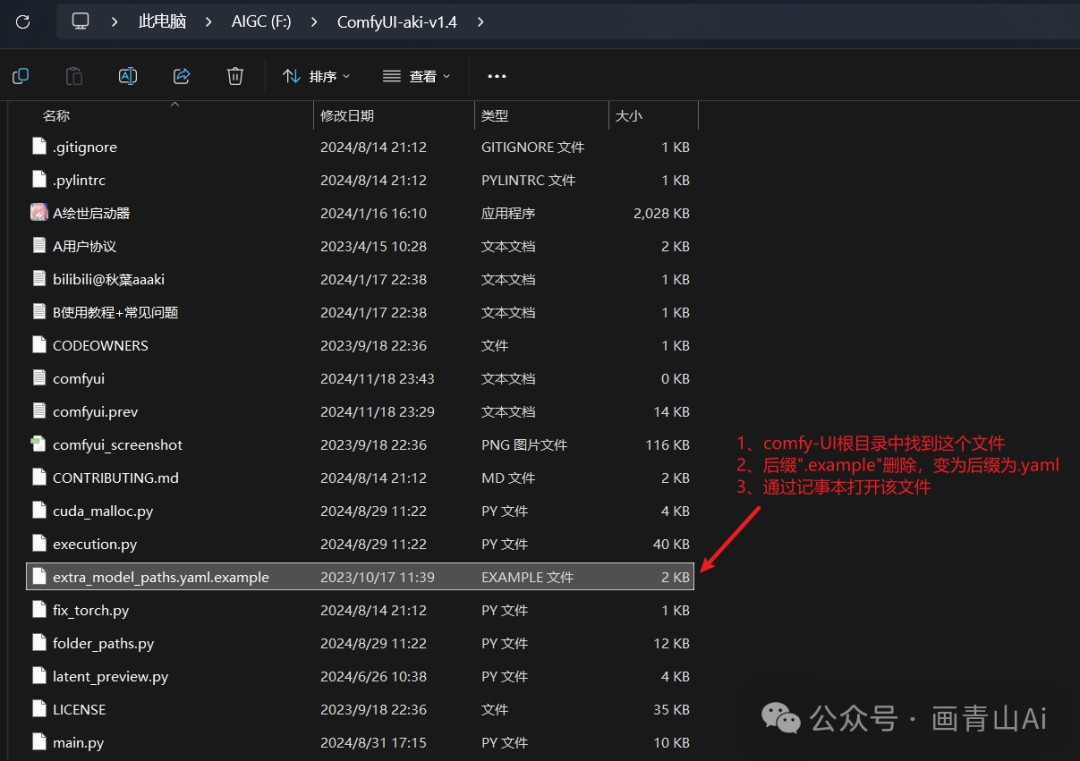Click the execution.py file icon
Screen dimensions: 1080x761
click(39, 543)
